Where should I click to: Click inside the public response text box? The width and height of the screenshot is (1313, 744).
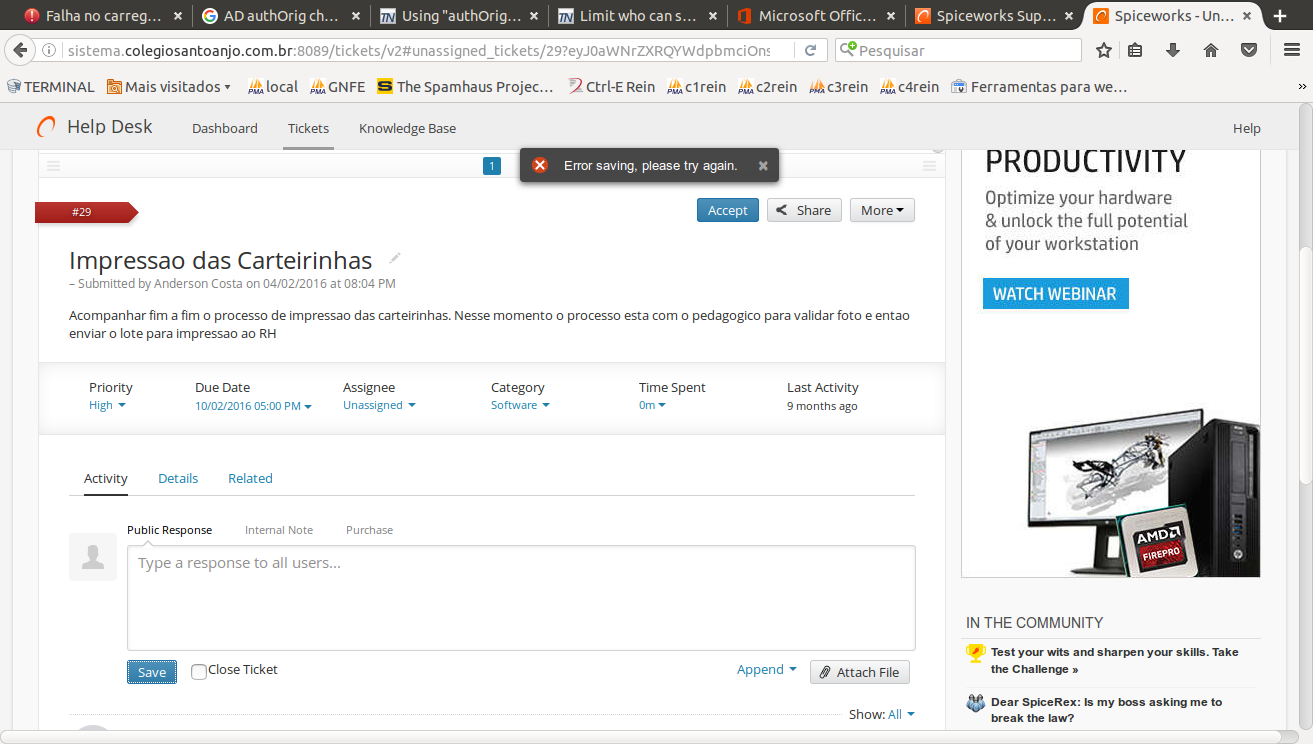click(520, 595)
